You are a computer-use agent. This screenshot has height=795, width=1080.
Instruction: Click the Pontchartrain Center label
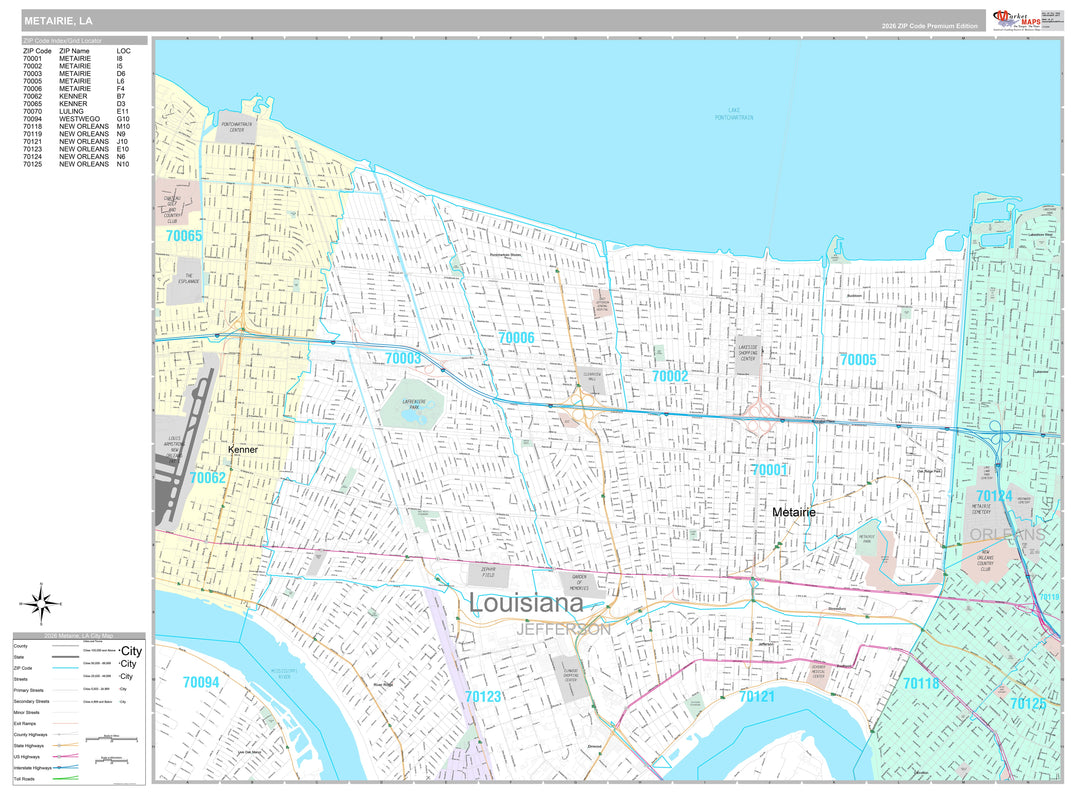coord(237,127)
